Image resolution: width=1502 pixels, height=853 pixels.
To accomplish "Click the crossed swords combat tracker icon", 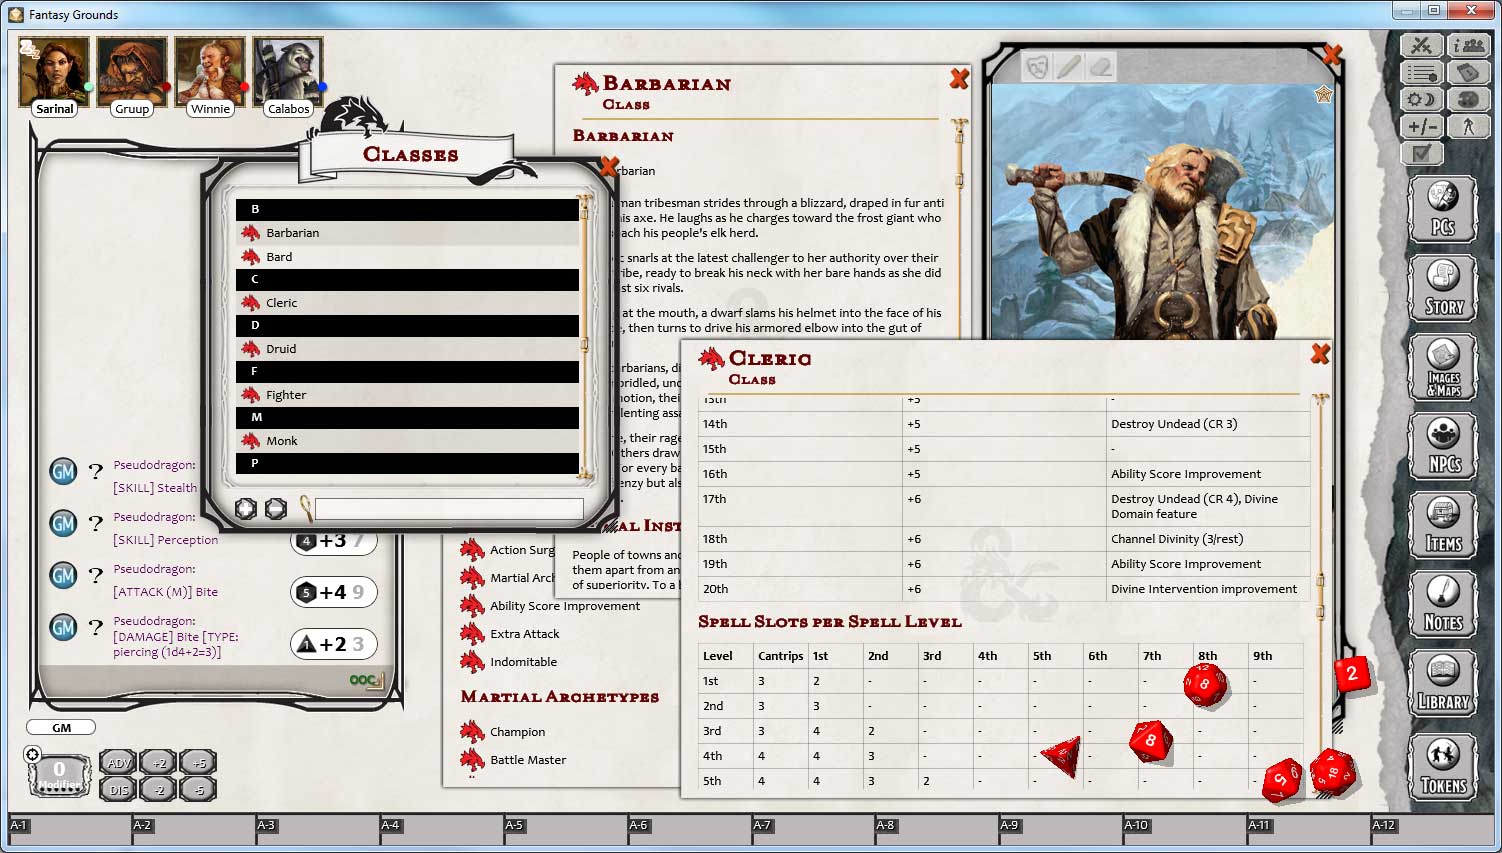I will click(x=1423, y=44).
